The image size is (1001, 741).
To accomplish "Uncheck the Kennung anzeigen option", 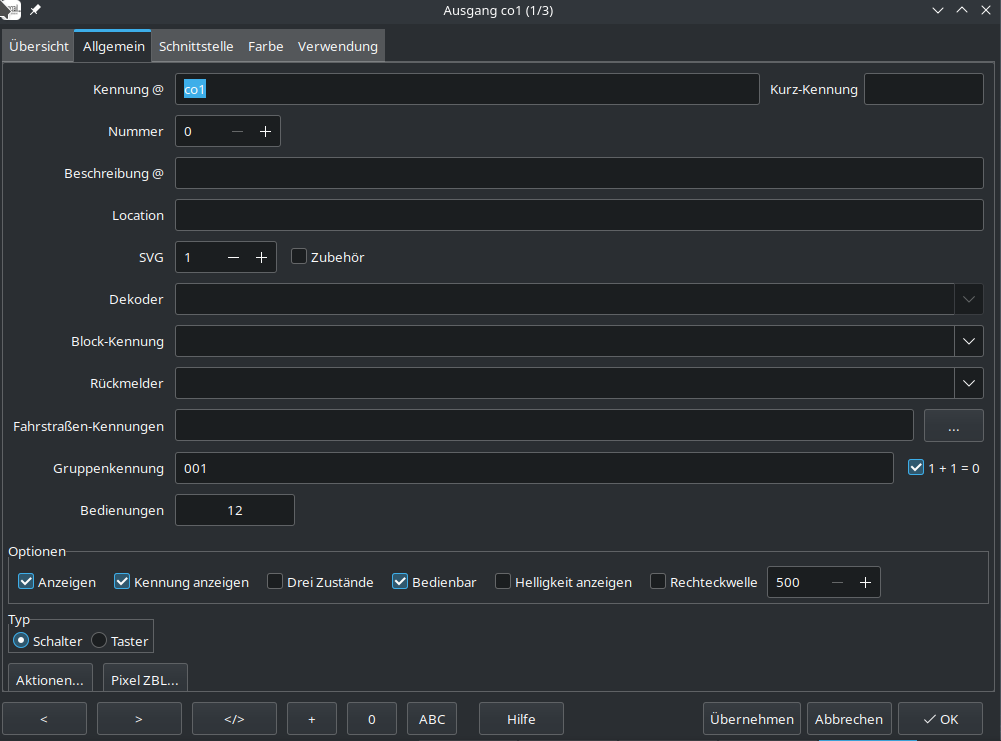I will point(123,582).
